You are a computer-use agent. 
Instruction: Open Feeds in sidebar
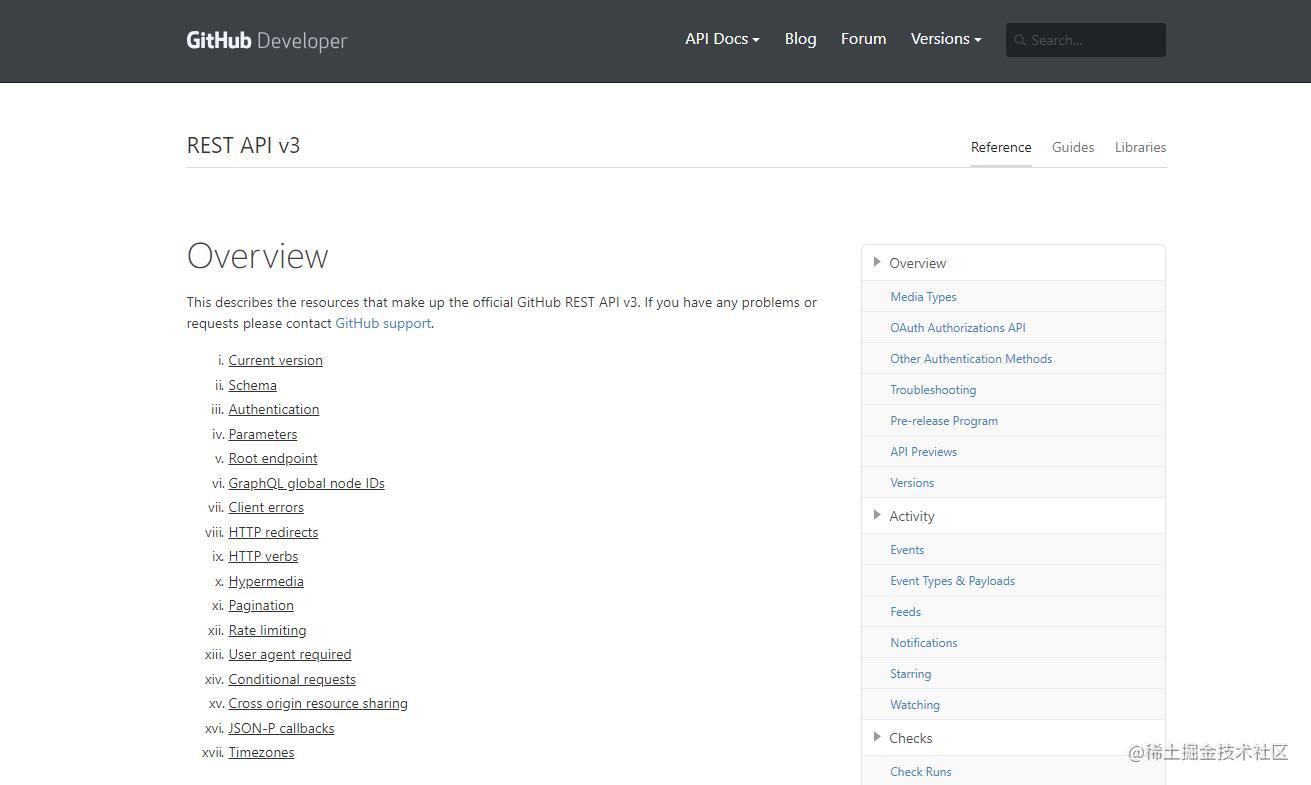tap(905, 612)
